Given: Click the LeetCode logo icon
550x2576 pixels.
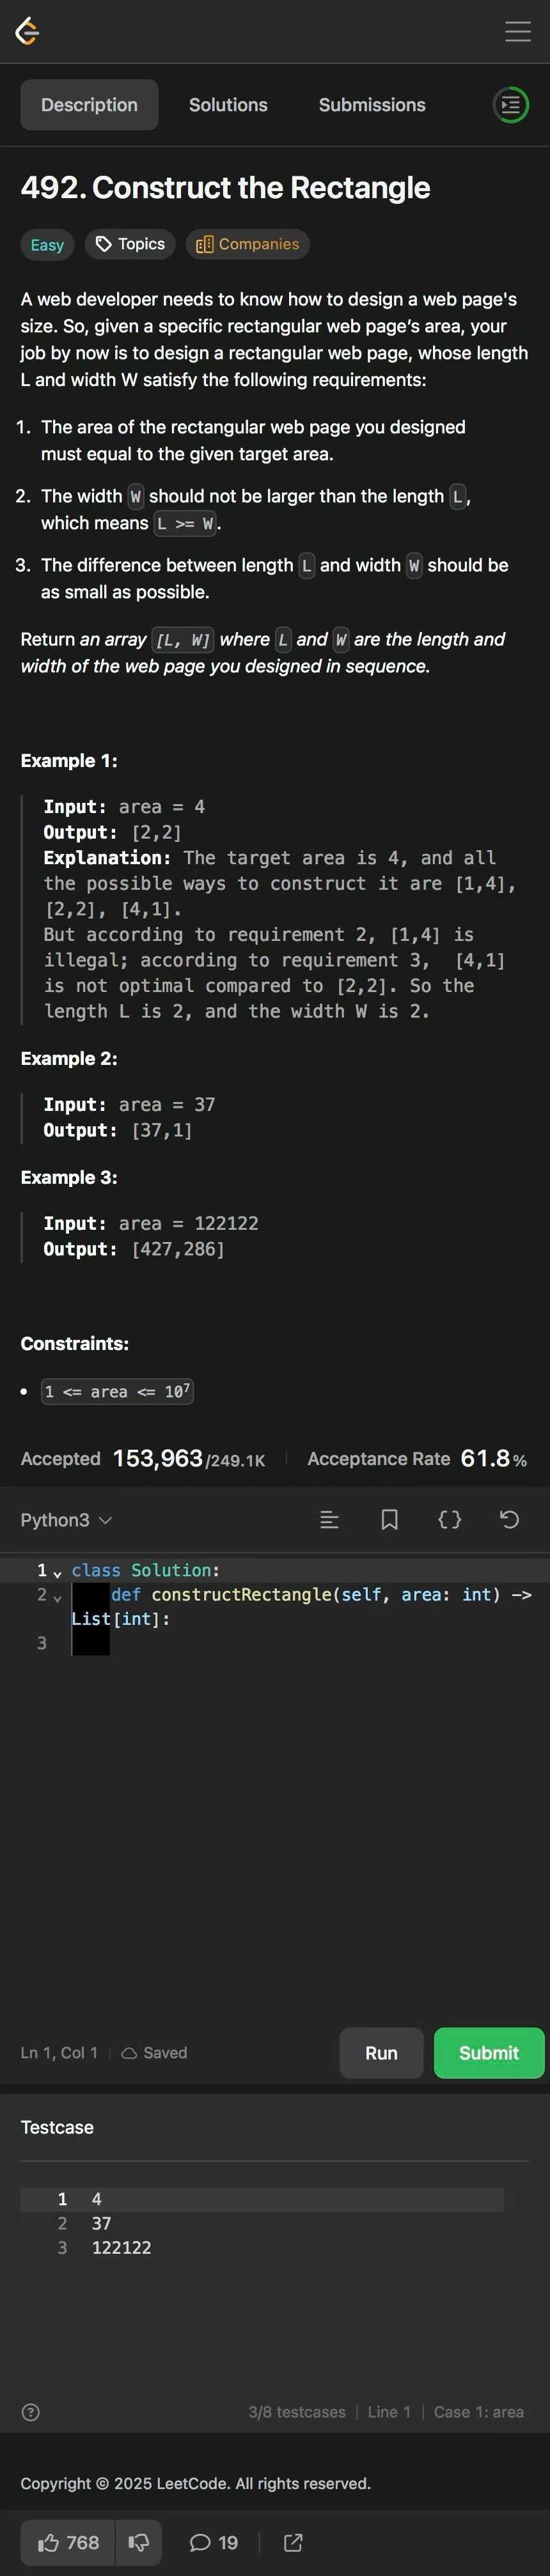Looking at the screenshot, I should click(x=28, y=31).
